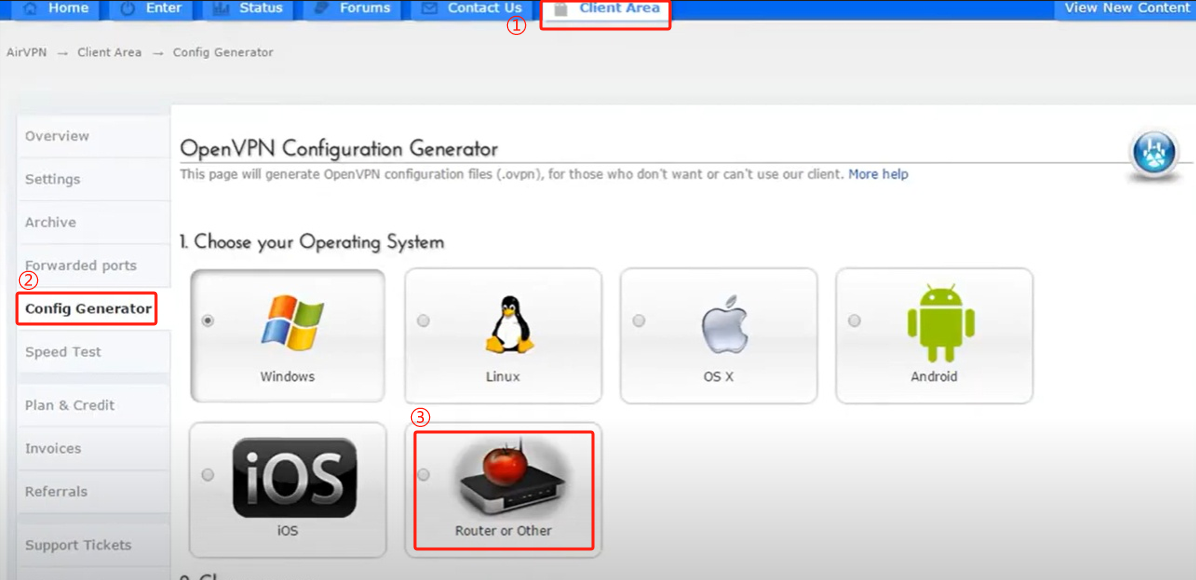Click the Windows flag logo icon

[292, 324]
